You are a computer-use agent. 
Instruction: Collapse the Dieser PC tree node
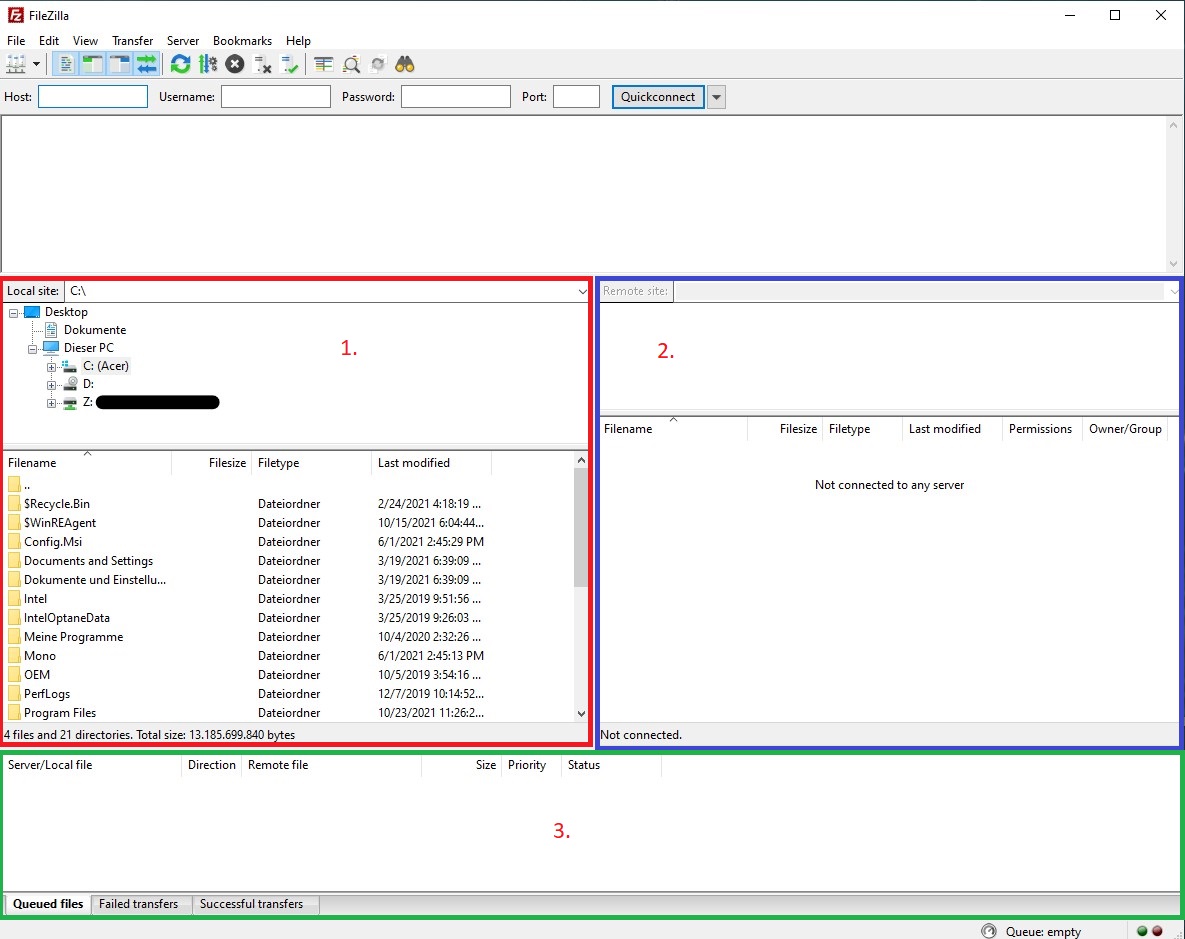point(32,349)
